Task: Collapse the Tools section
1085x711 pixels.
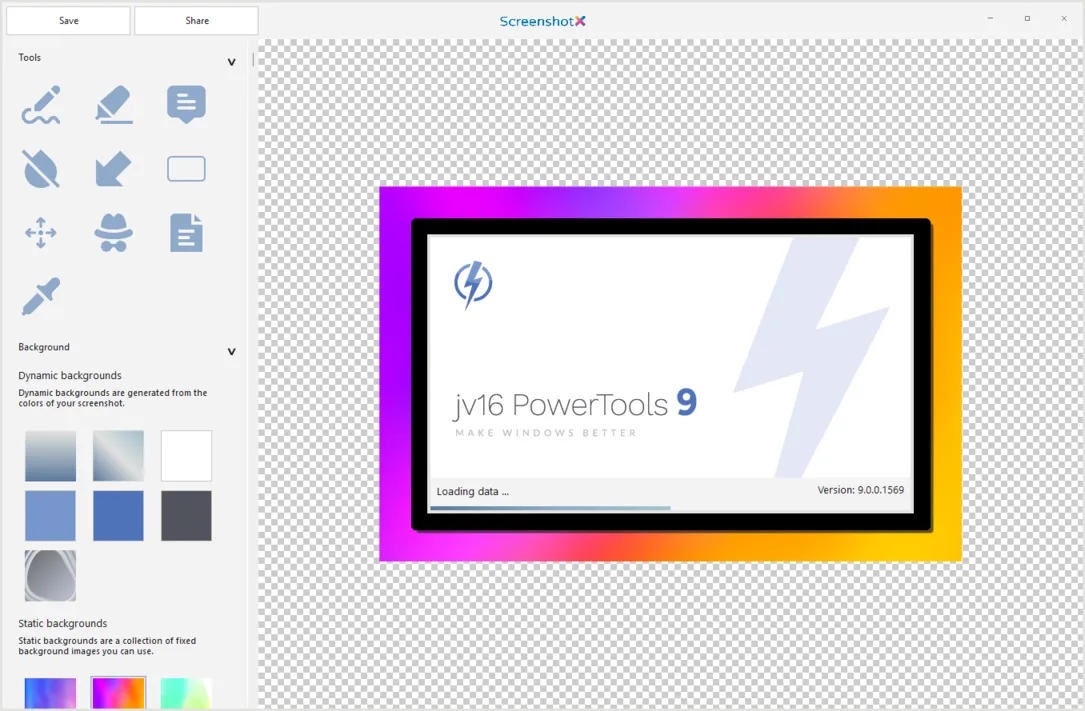Action: tap(232, 62)
